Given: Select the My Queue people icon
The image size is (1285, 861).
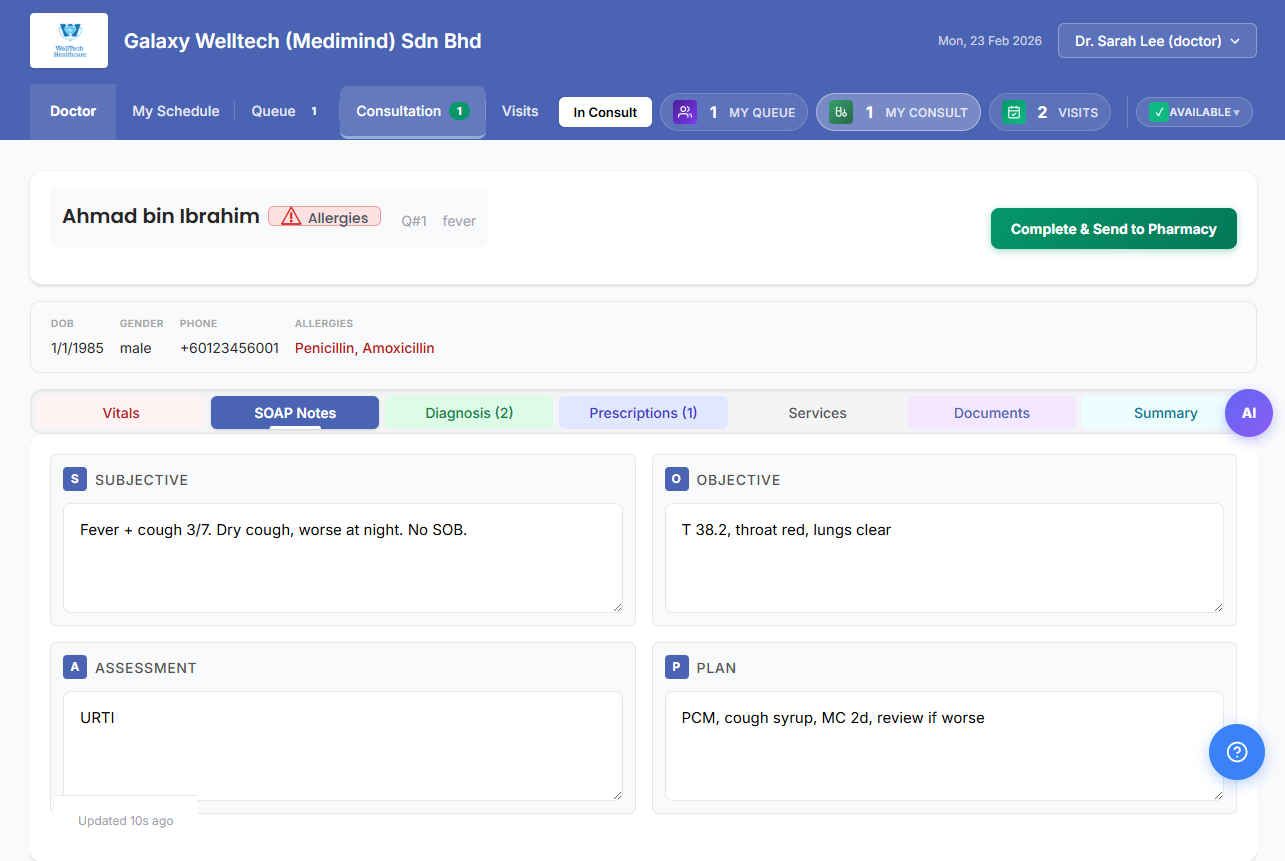Looking at the screenshot, I should click(x=684, y=112).
